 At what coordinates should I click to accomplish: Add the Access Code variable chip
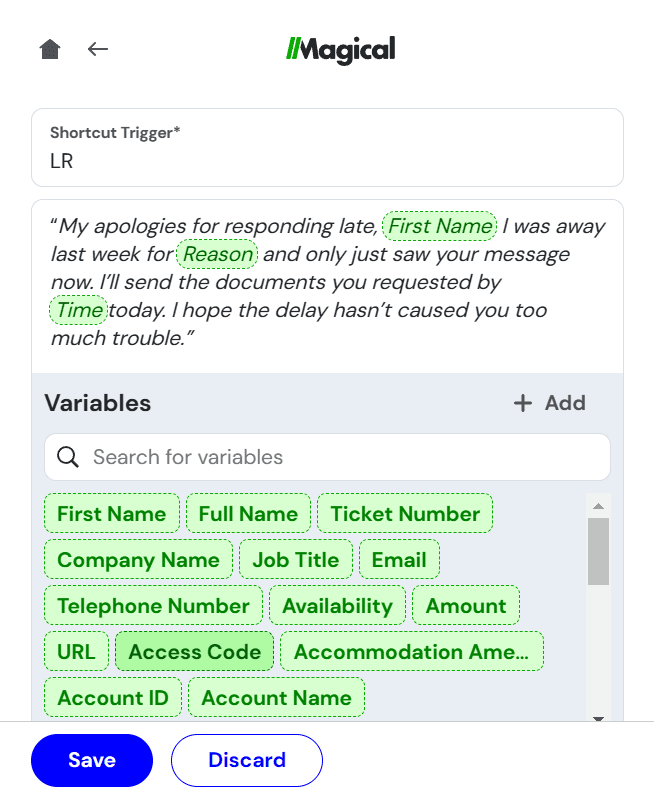click(195, 652)
